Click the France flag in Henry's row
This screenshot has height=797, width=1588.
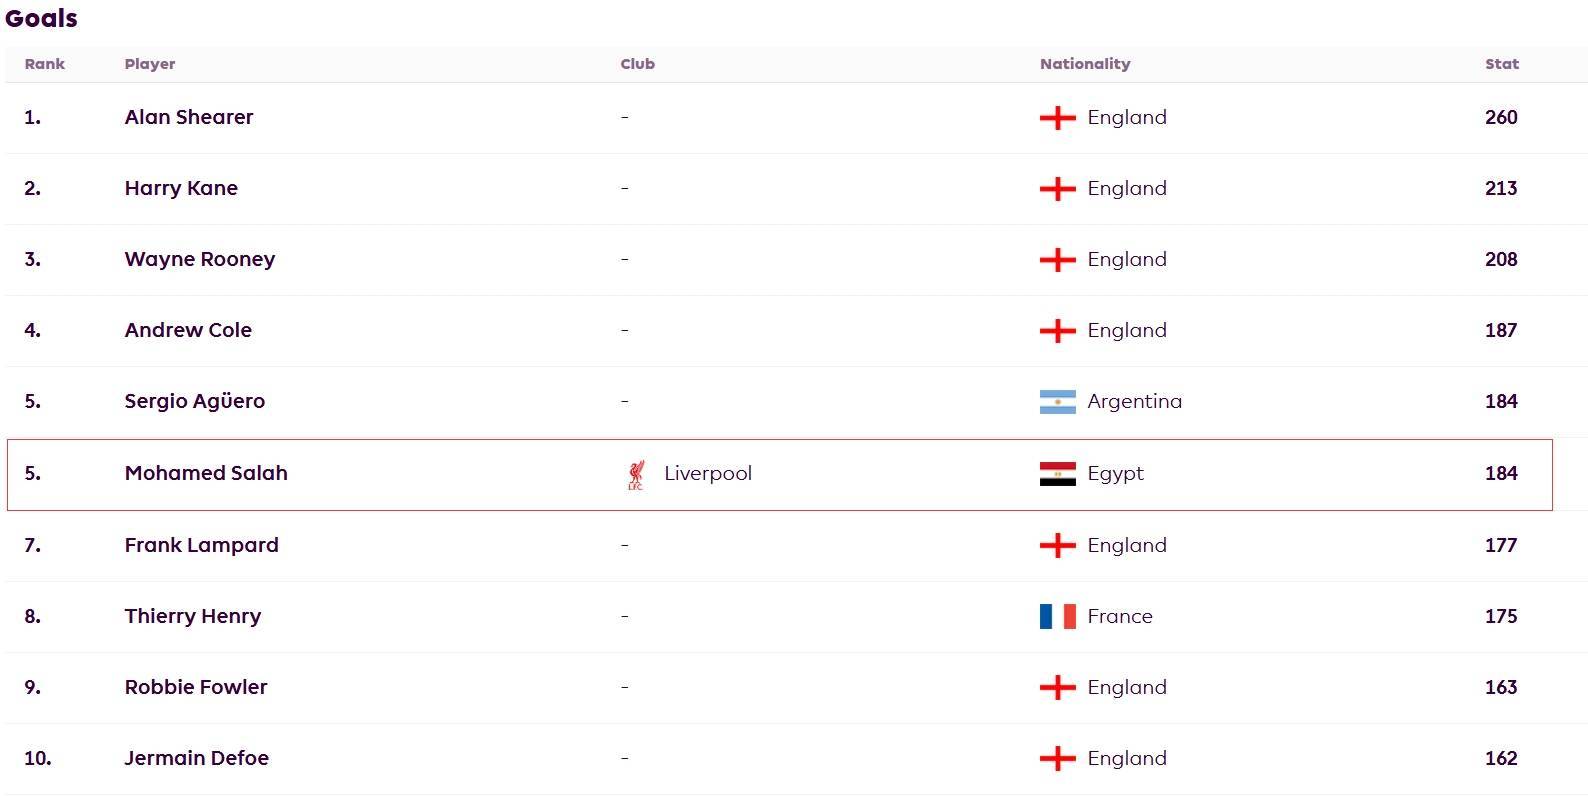click(1057, 616)
